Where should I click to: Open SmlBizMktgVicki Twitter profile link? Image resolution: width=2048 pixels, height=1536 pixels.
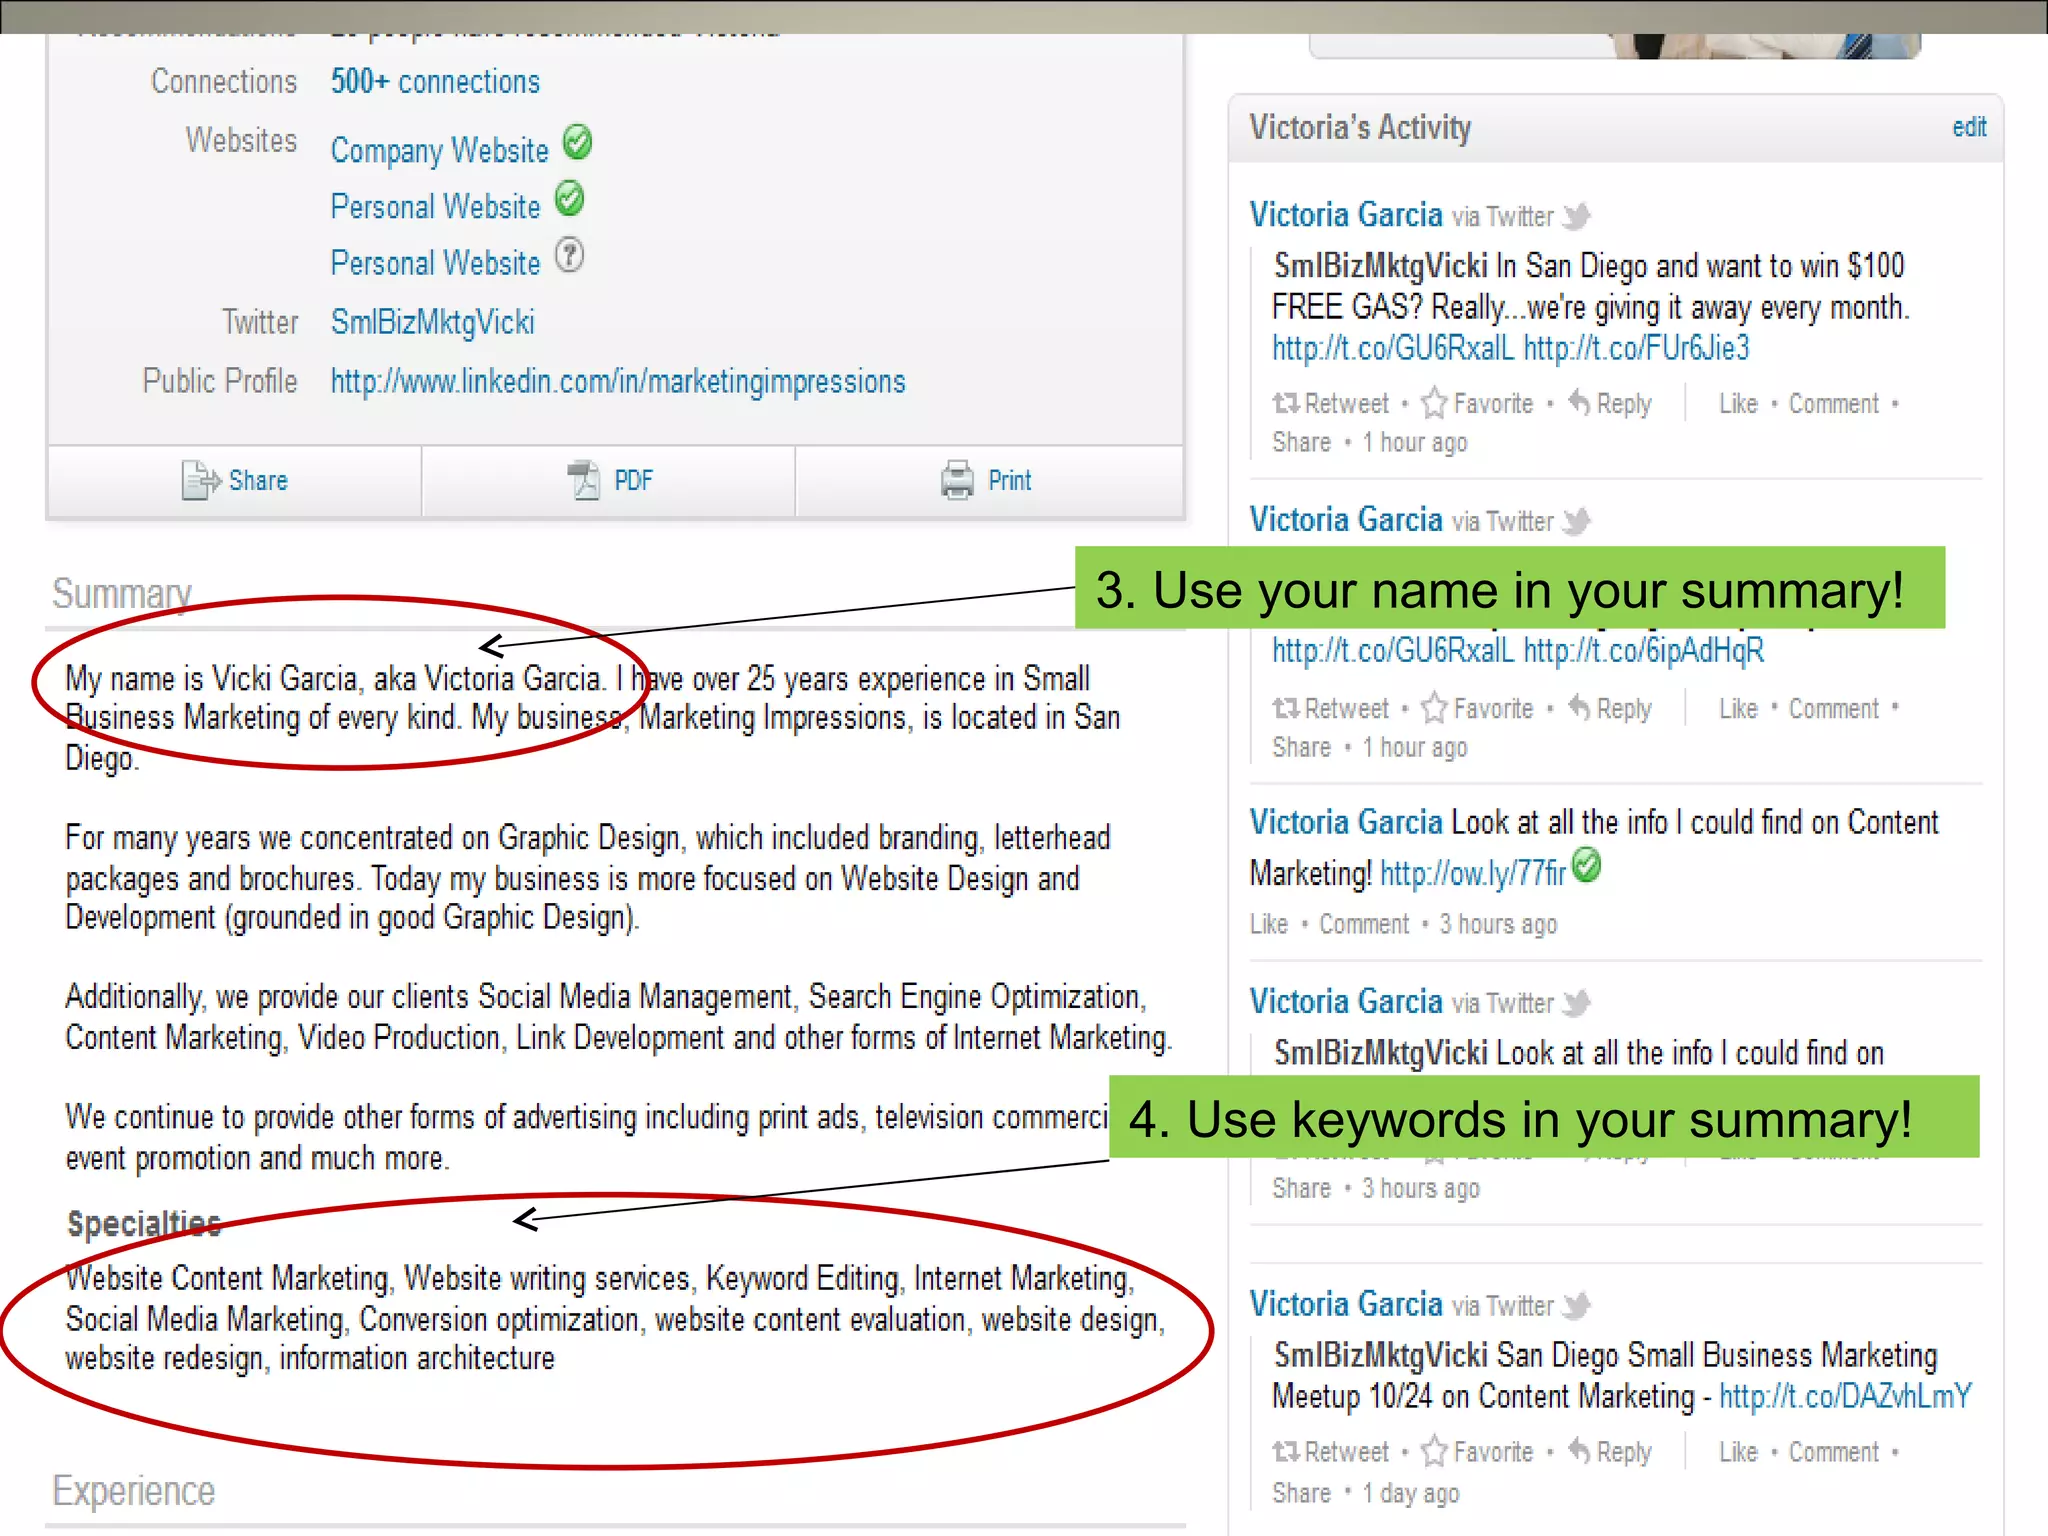click(x=433, y=322)
